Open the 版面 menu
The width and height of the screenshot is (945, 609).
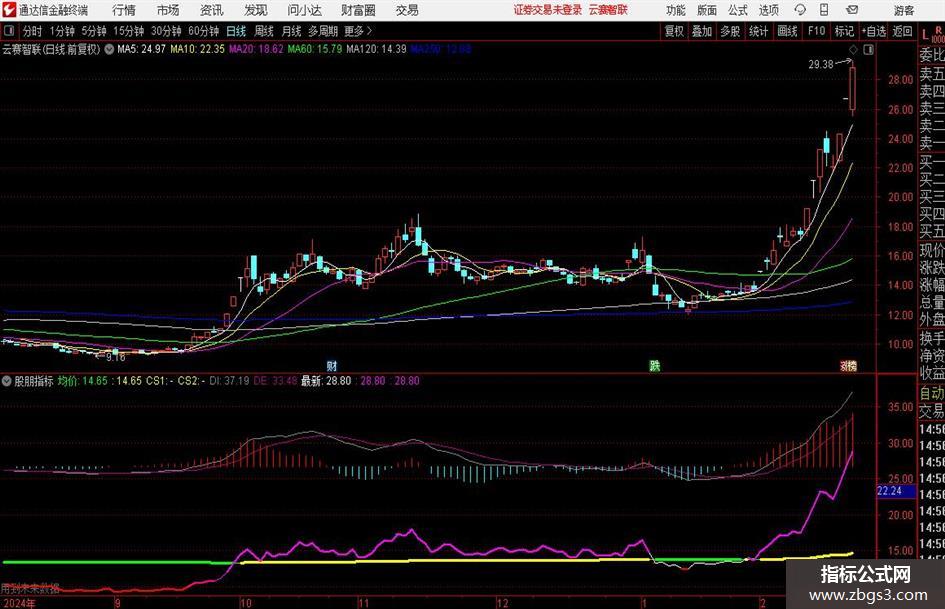pyautogui.click(x=706, y=10)
